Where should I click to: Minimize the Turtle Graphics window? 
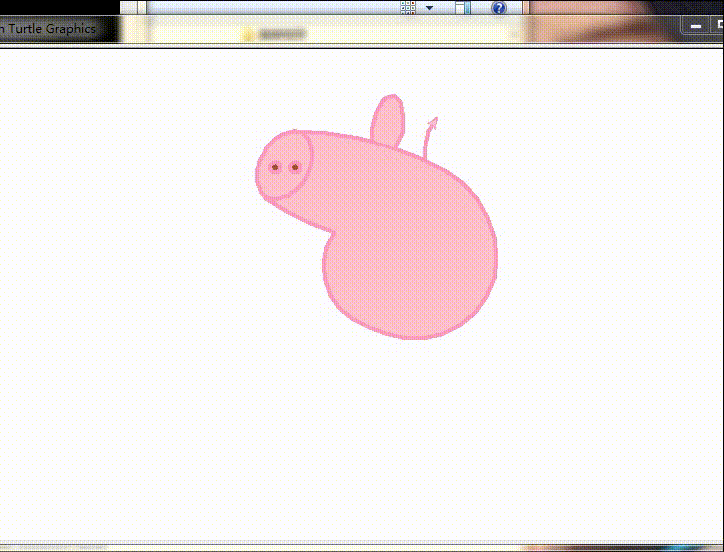[696, 27]
